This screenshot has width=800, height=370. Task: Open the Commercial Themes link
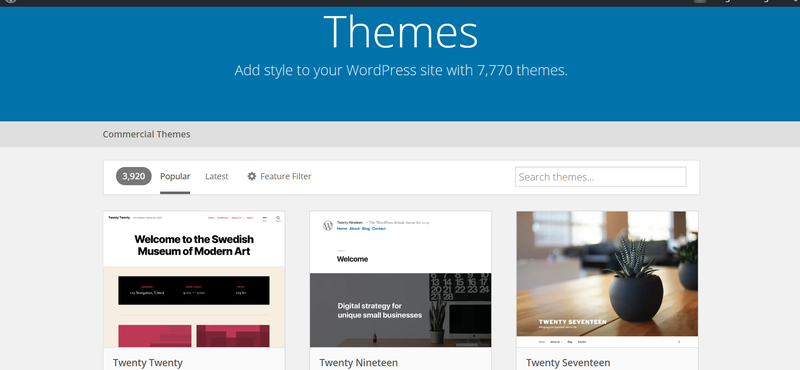click(146, 134)
